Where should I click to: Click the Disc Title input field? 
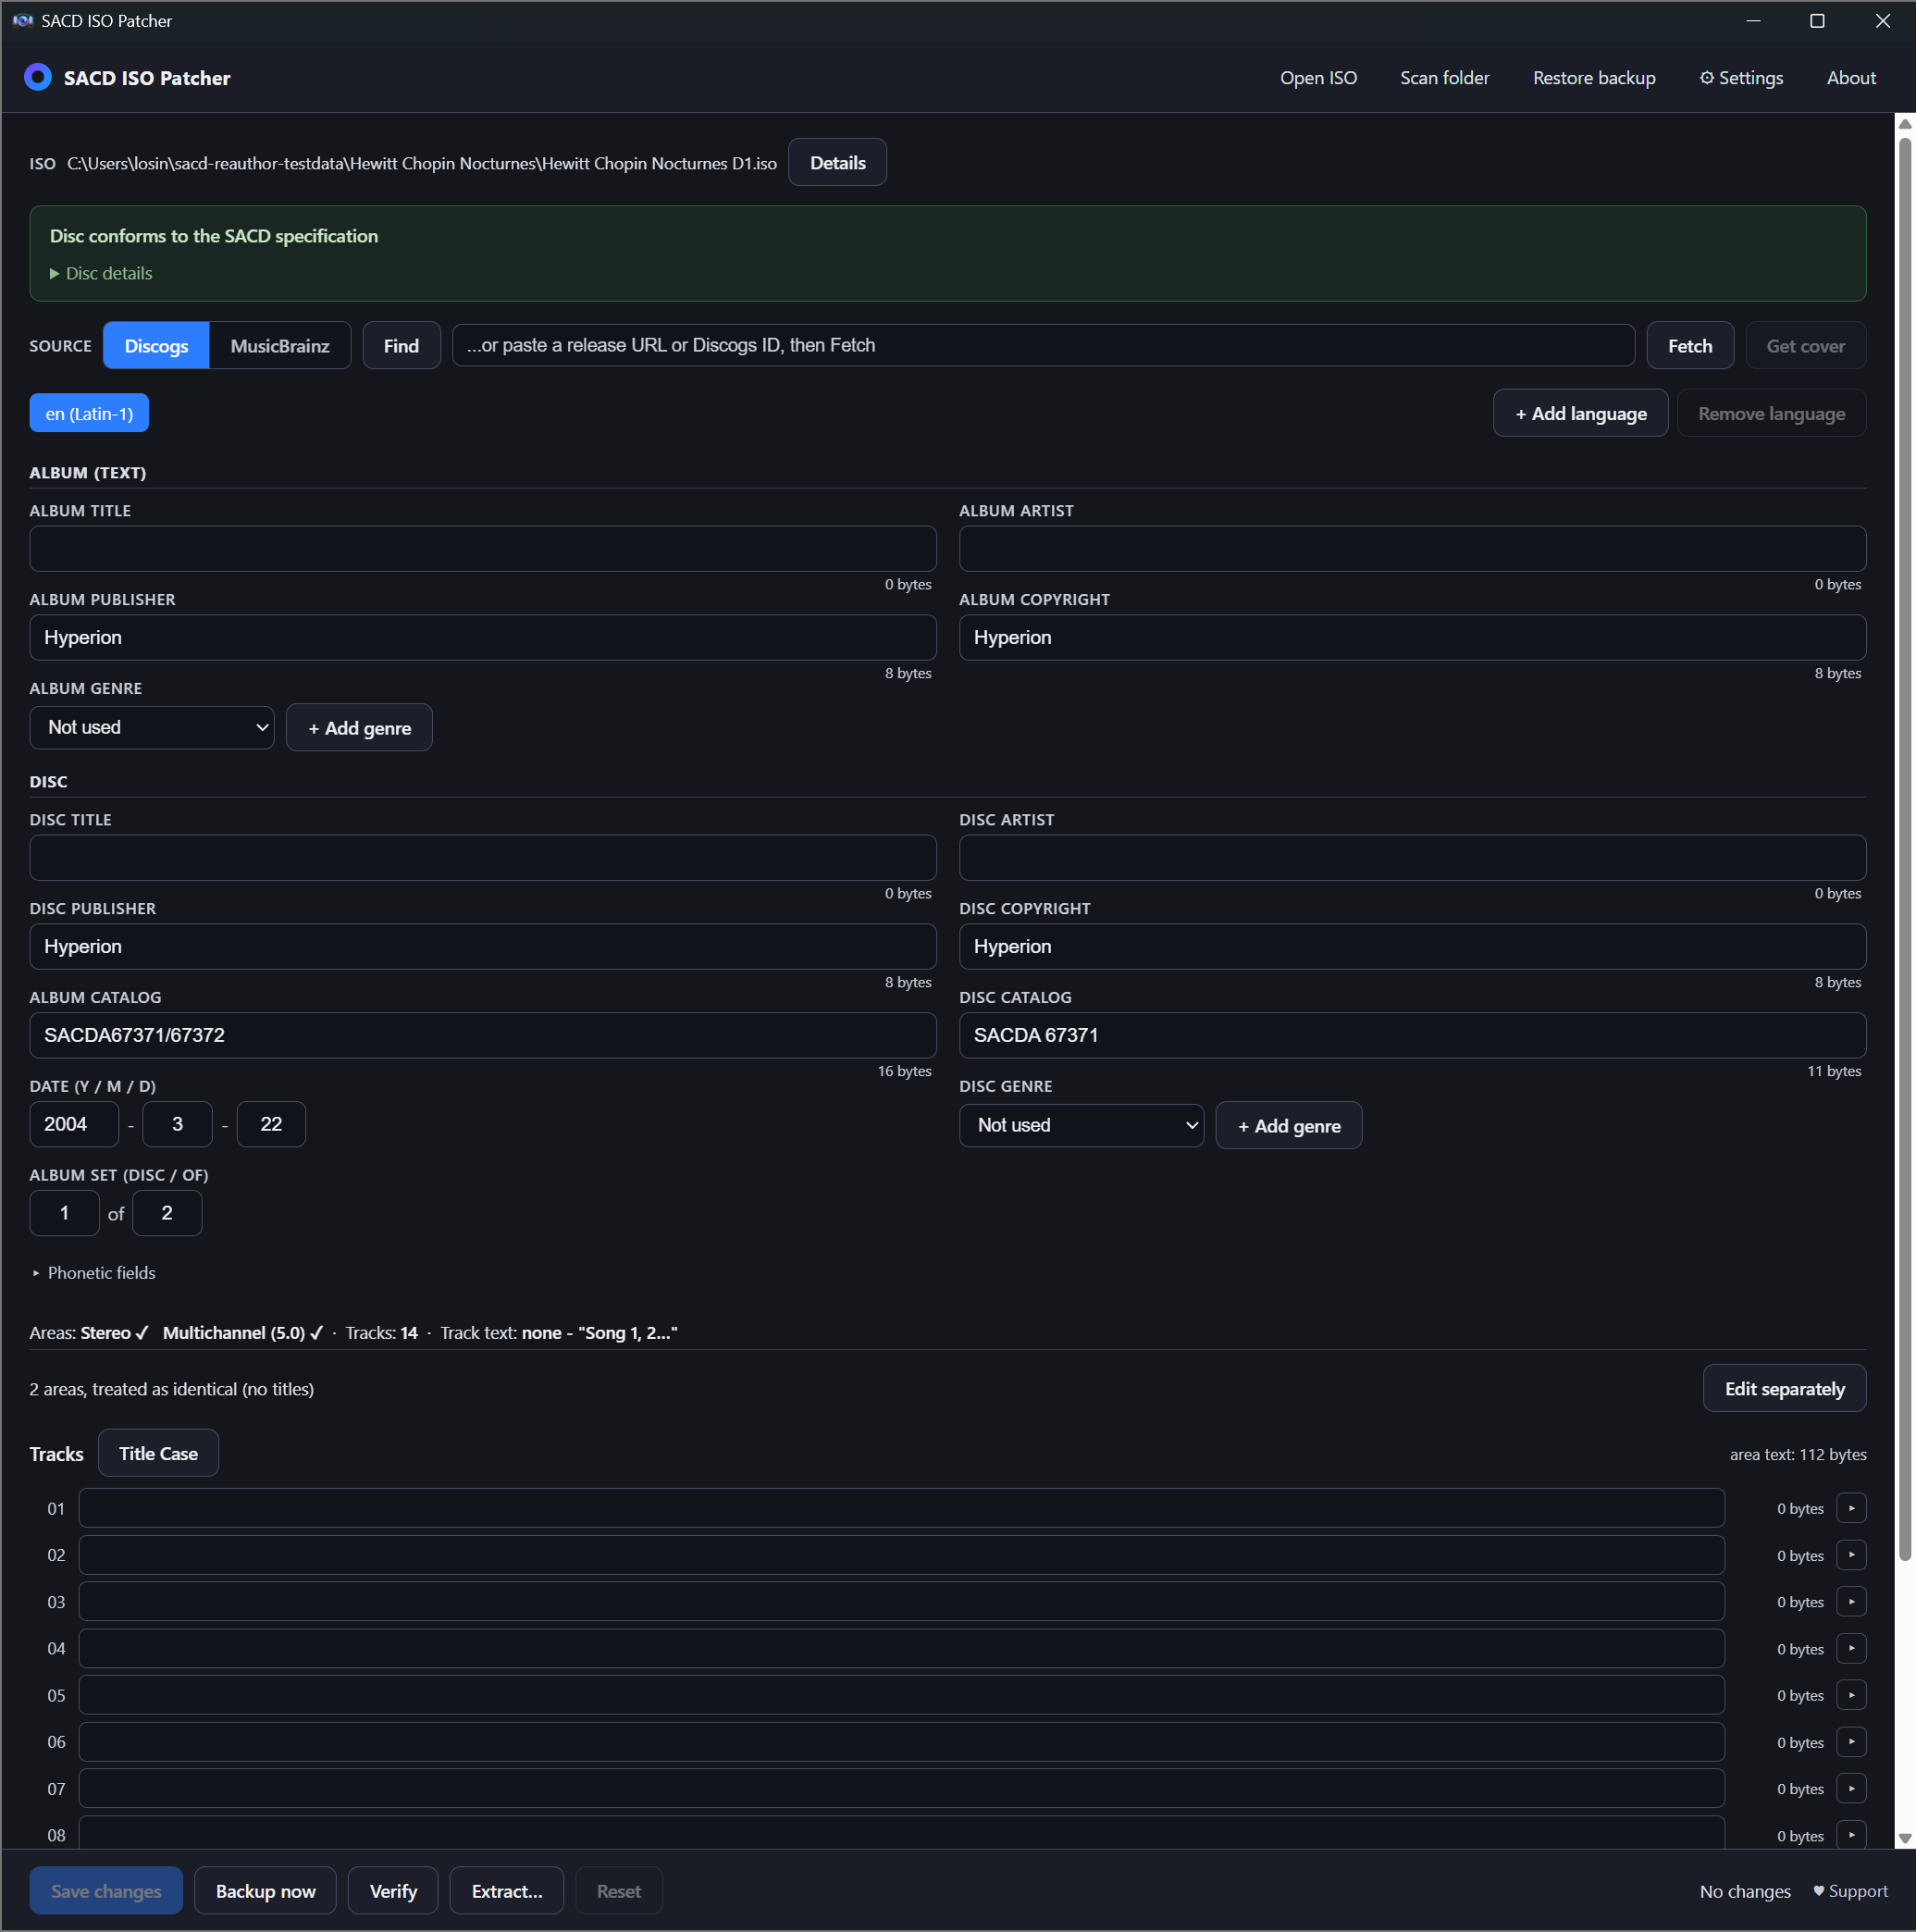pyautogui.click(x=483, y=857)
